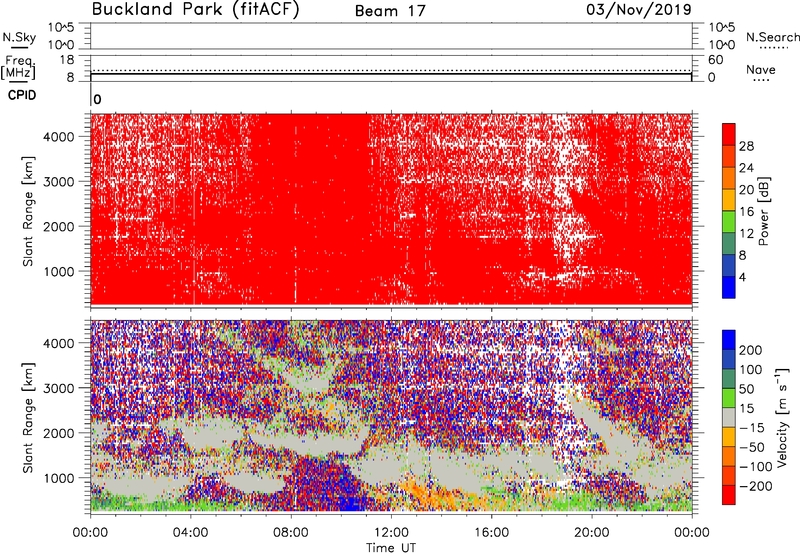Click the '12:00' time tick label

pos(391,533)
